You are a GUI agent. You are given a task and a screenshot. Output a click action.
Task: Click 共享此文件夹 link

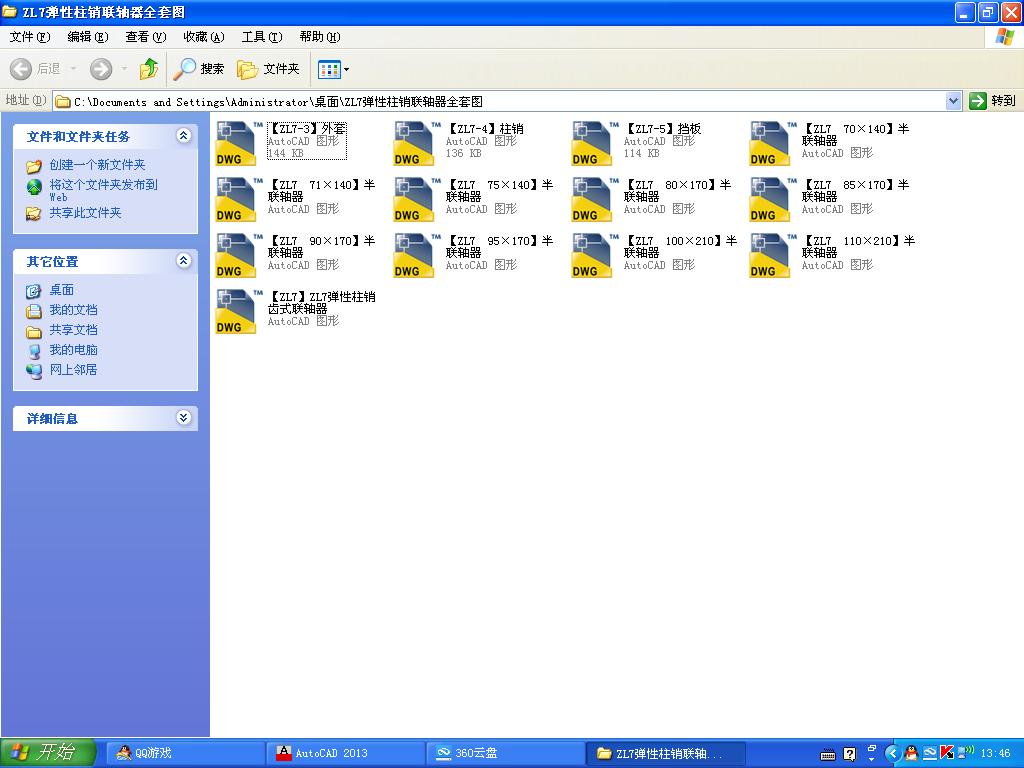[x=86, y=213]
